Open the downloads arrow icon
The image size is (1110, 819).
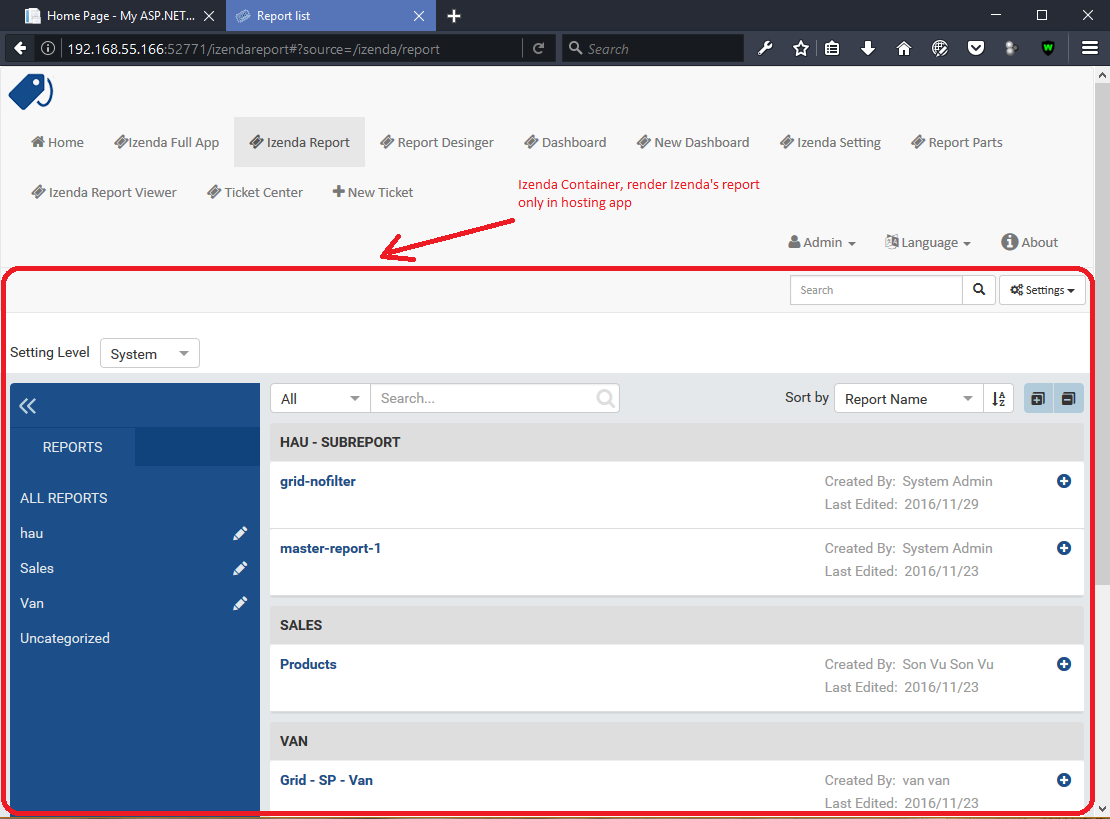click(868, 48)
